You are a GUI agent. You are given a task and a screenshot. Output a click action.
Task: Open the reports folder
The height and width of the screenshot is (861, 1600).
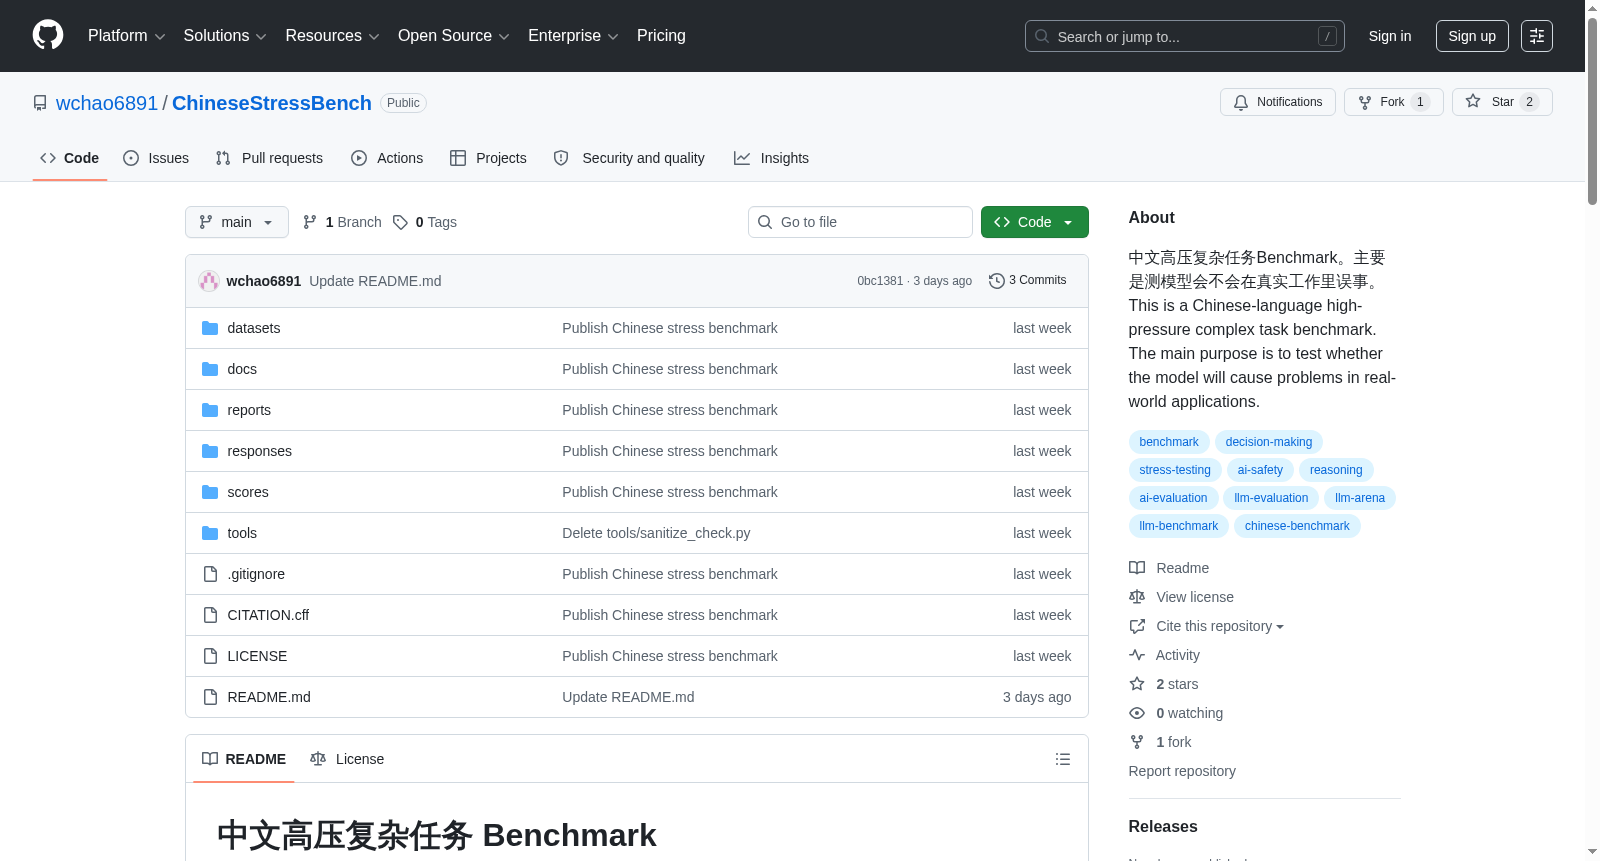tap(249, 410)
